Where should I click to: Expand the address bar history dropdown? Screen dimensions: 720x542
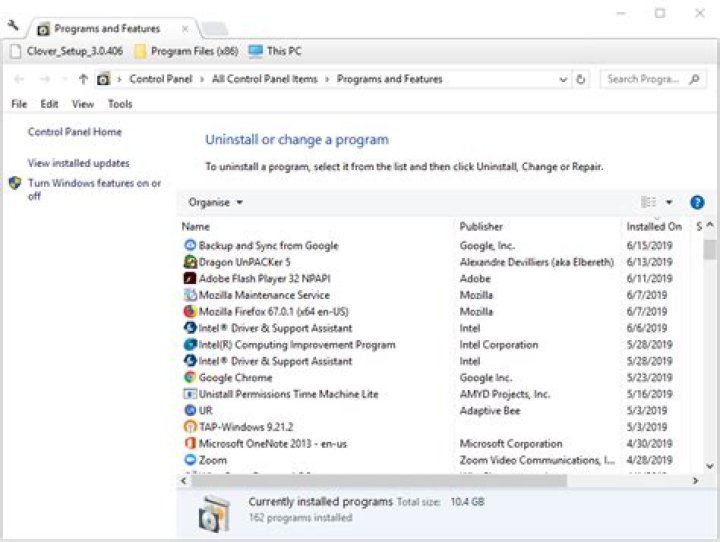[x=563, y=79]
